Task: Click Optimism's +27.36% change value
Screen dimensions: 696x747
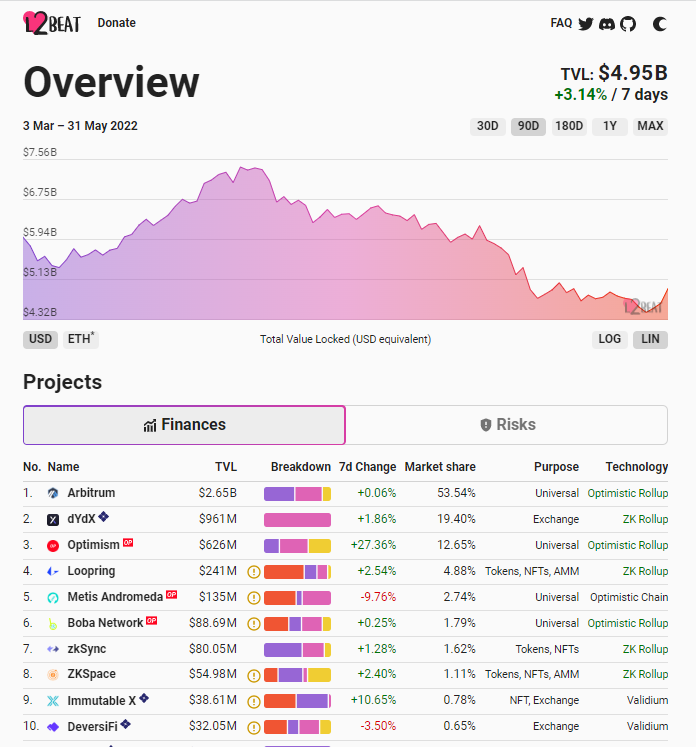Action: point(373,545)
